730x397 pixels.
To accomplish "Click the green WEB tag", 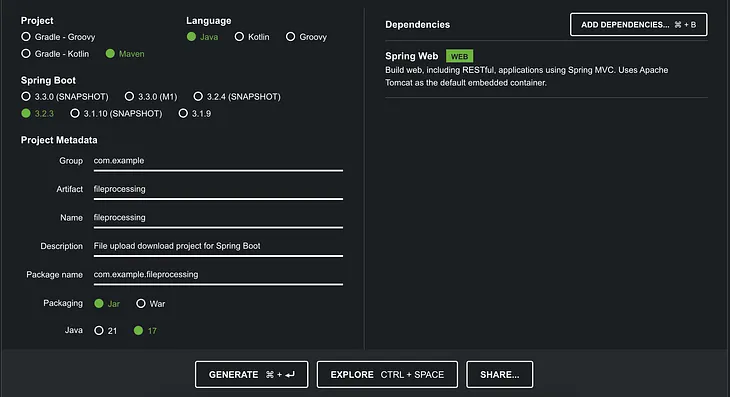I will (459, 56).
